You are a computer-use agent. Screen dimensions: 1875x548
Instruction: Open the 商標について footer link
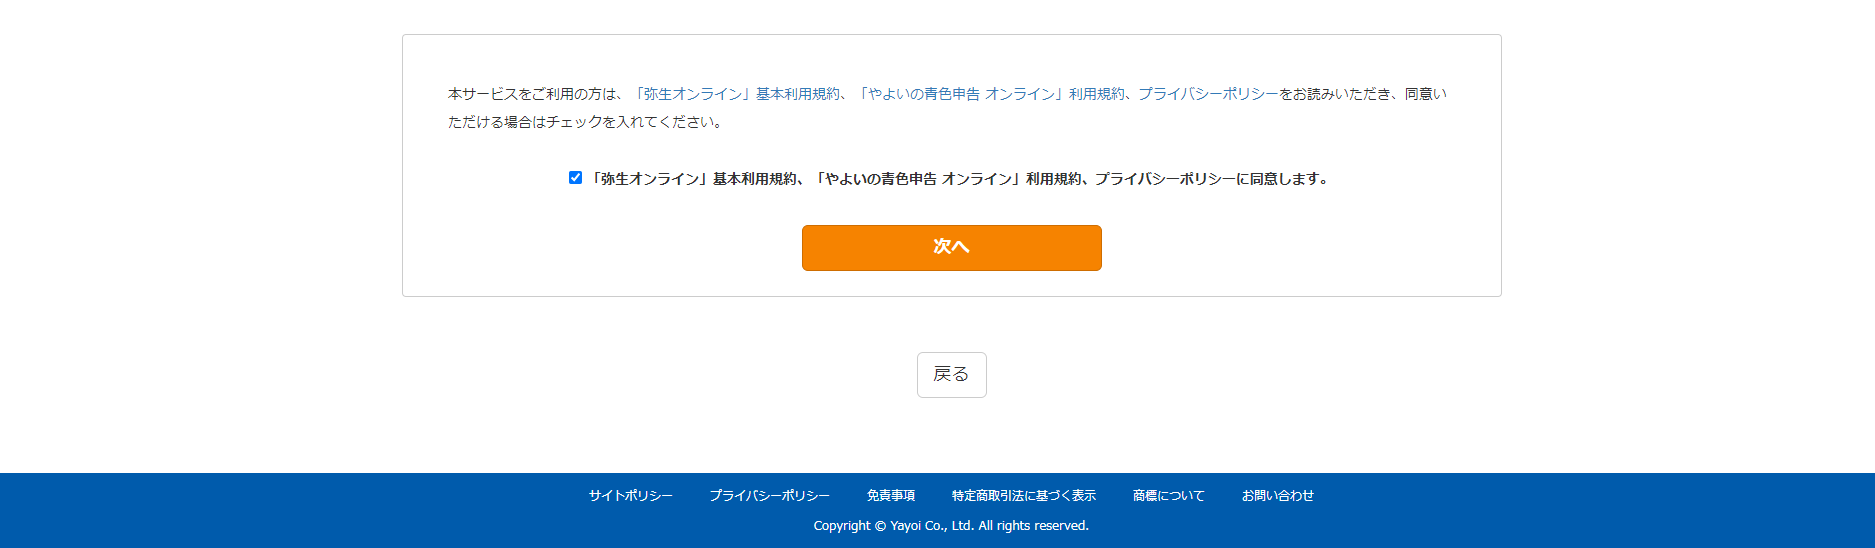tap(1168, 496)
